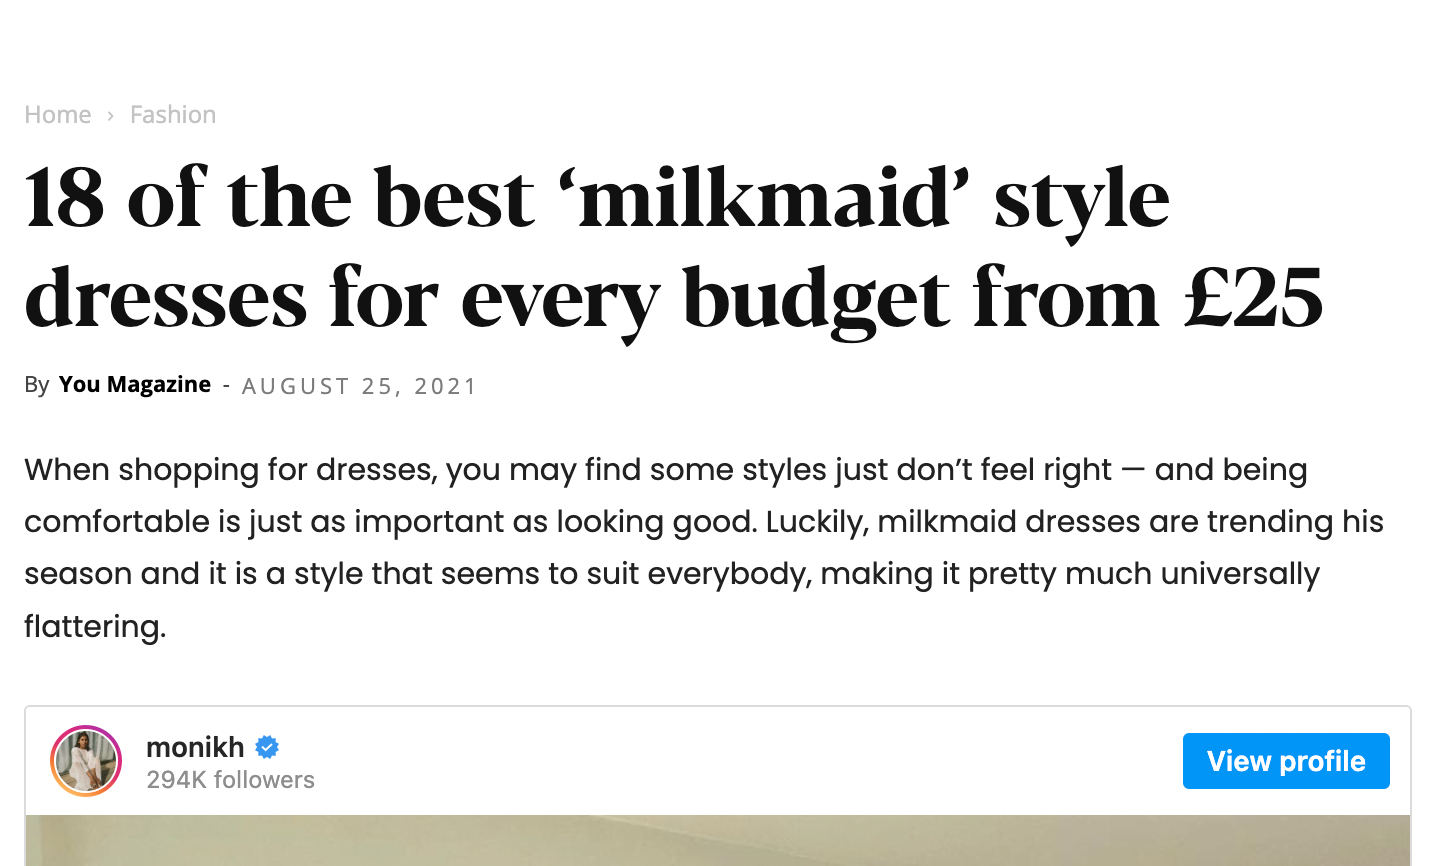Click the breadcrumb separator chevron
This screenshot has width=1440, height=866.
(110, 115)
